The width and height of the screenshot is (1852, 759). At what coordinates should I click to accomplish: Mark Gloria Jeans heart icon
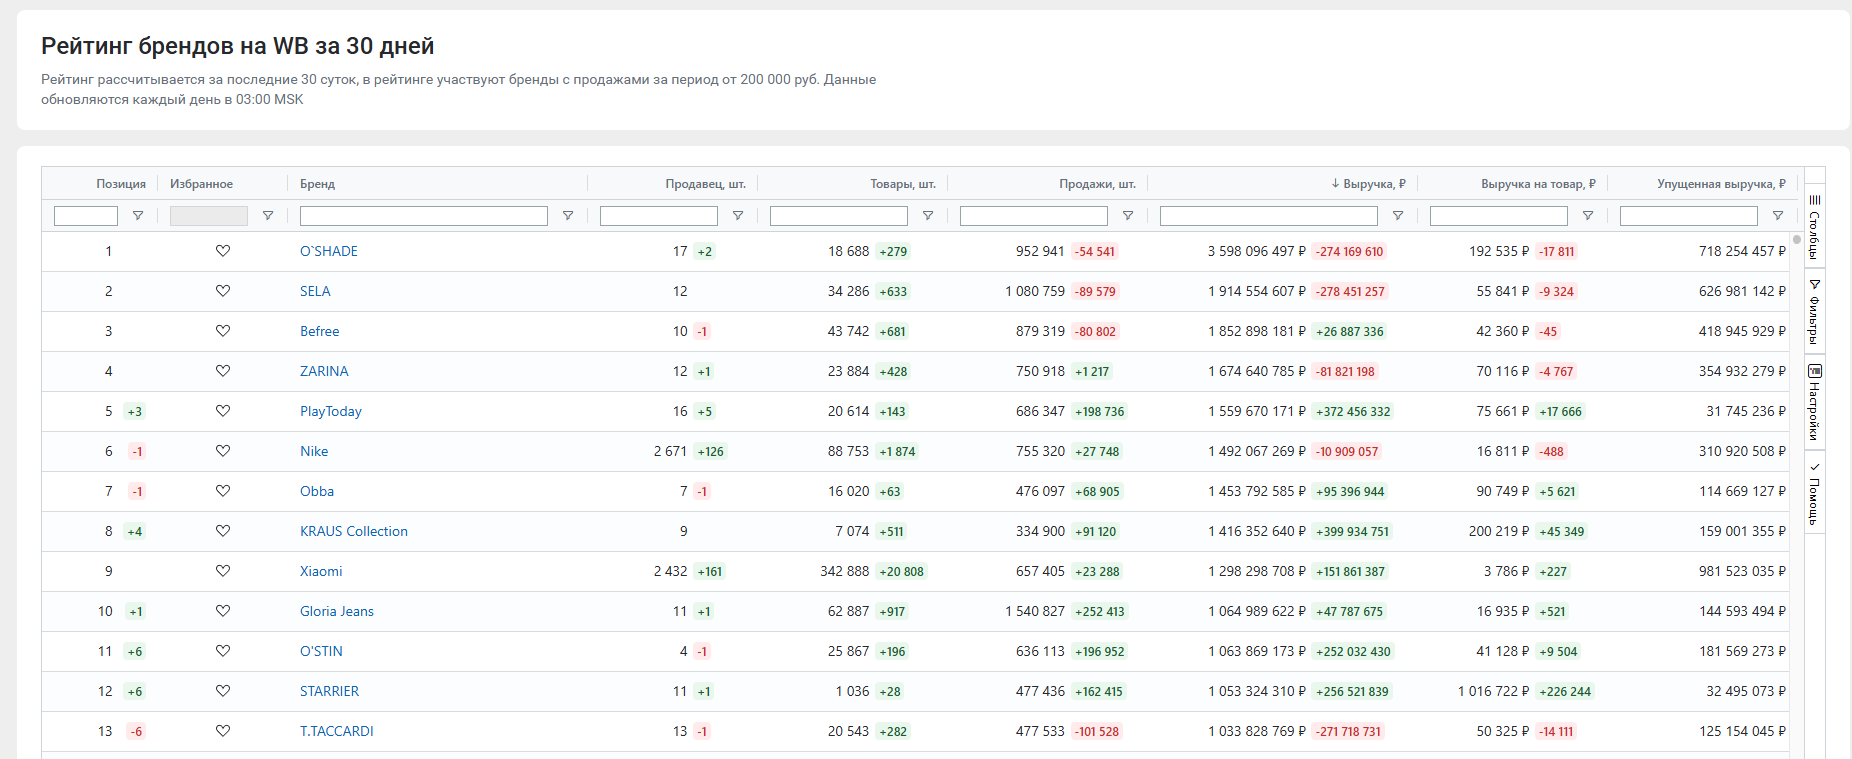tap(223, 611)
